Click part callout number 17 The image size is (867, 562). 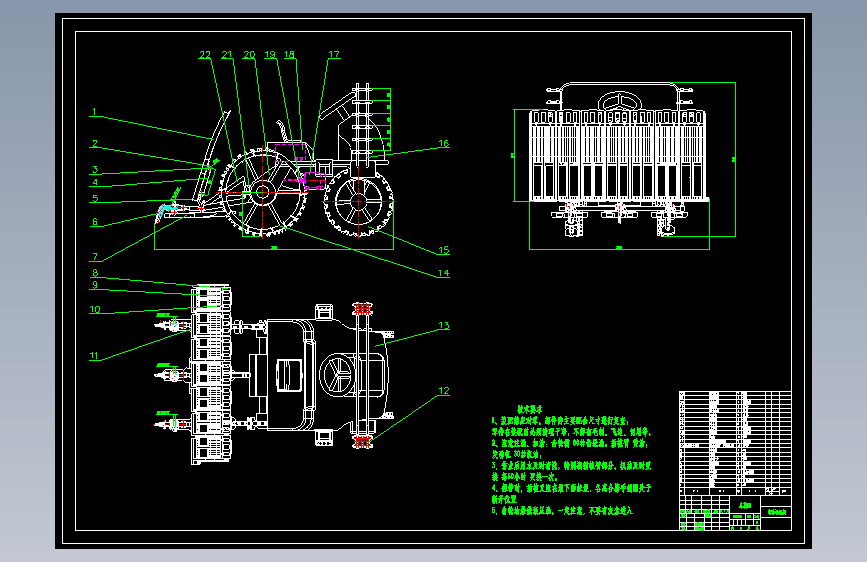click(334, 54)
